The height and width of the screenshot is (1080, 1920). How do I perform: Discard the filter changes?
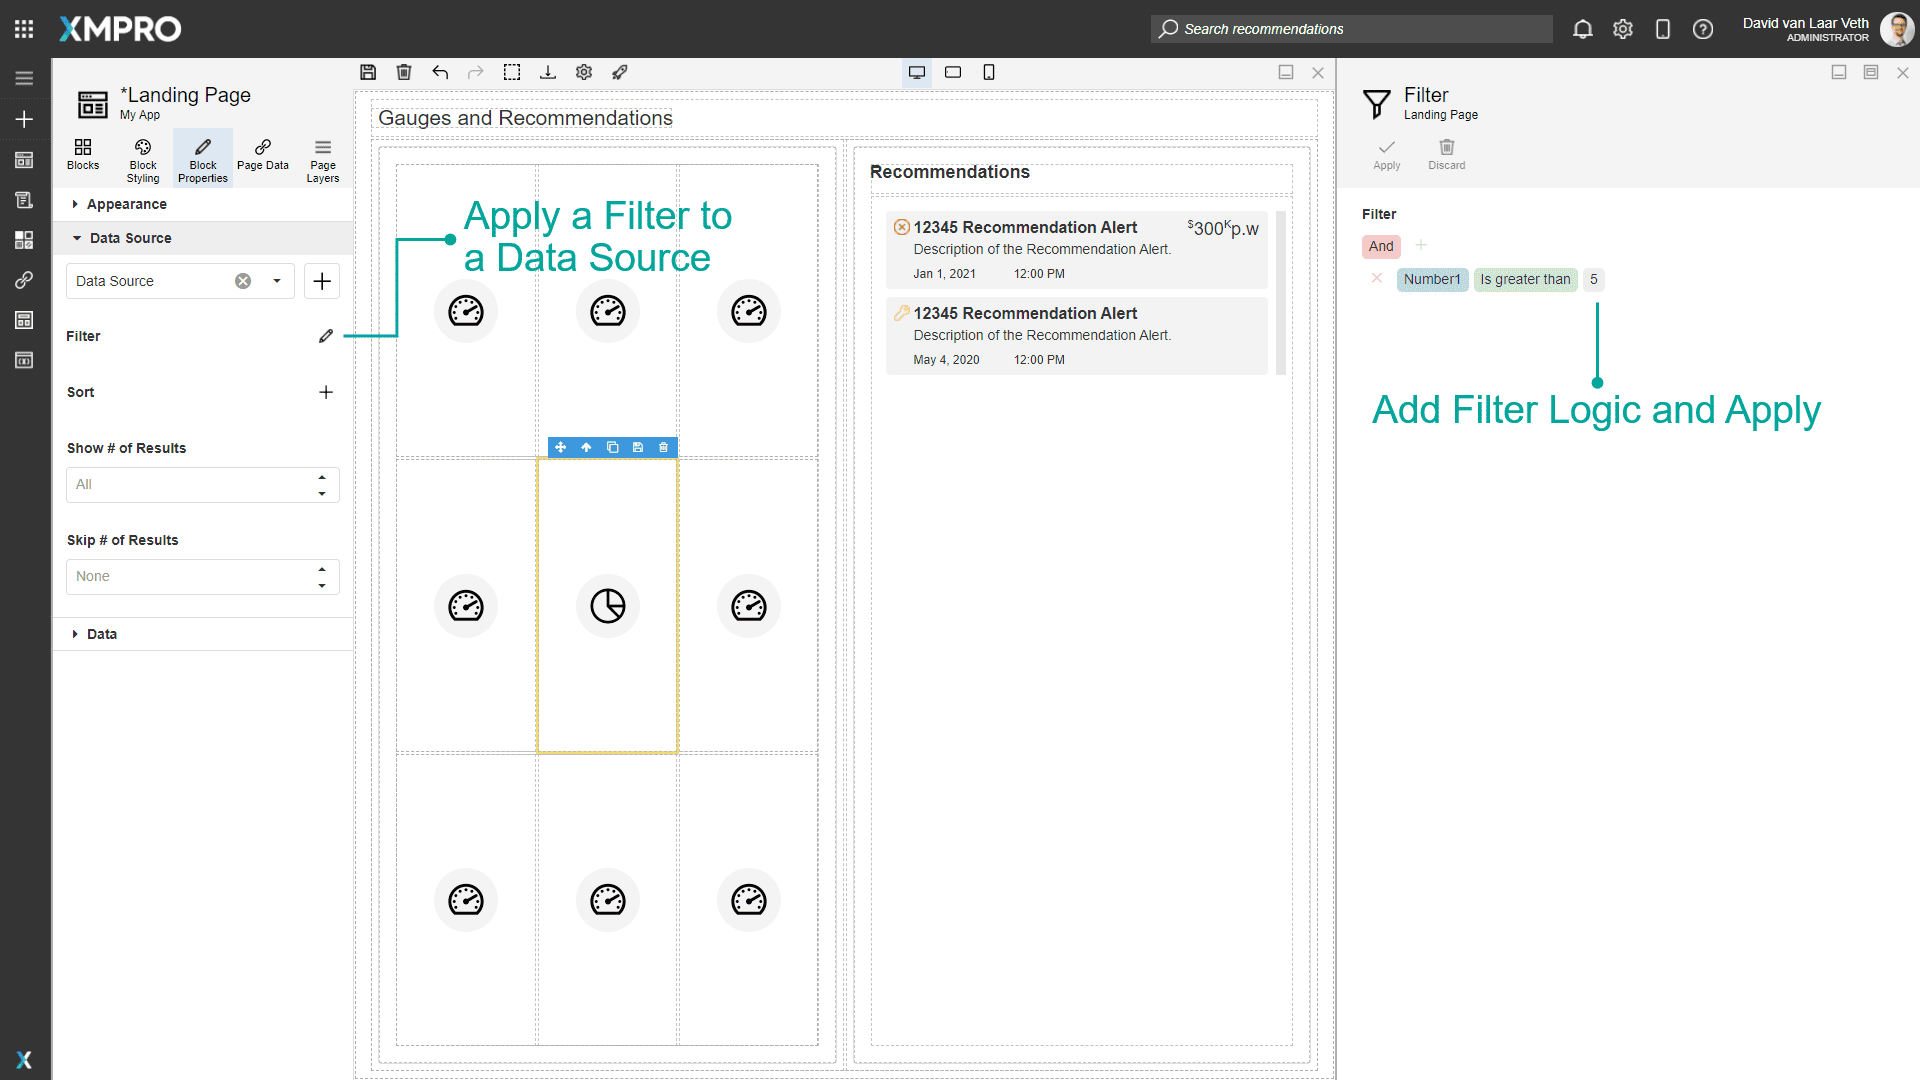coord(1447,155)
